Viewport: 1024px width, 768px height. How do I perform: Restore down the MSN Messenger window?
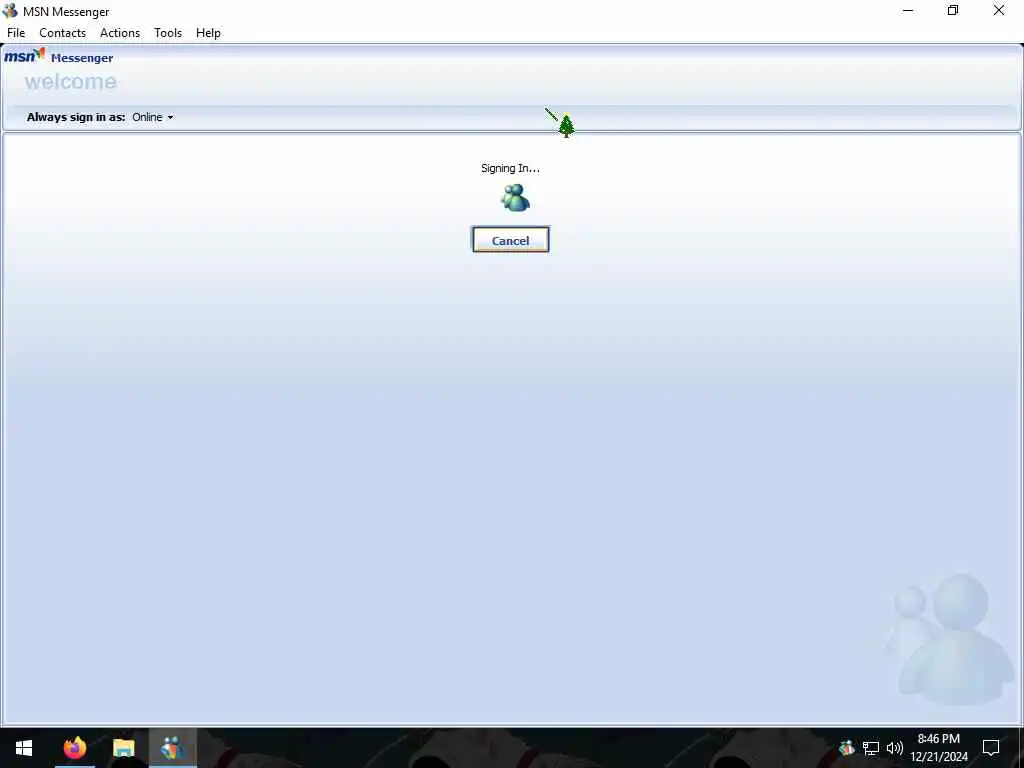953,10
